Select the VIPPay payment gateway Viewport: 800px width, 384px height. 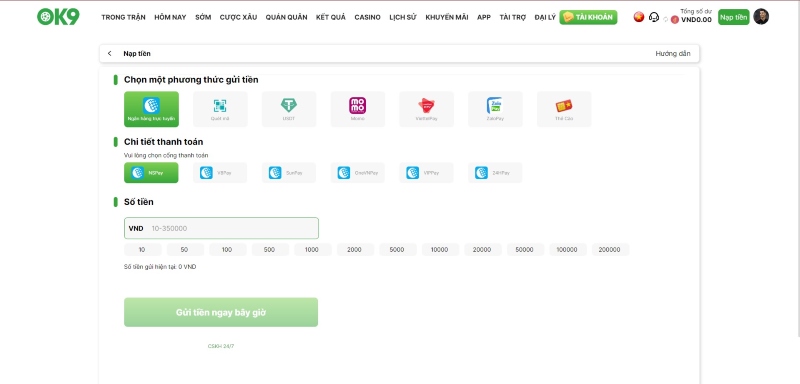[x=426, y=173]
